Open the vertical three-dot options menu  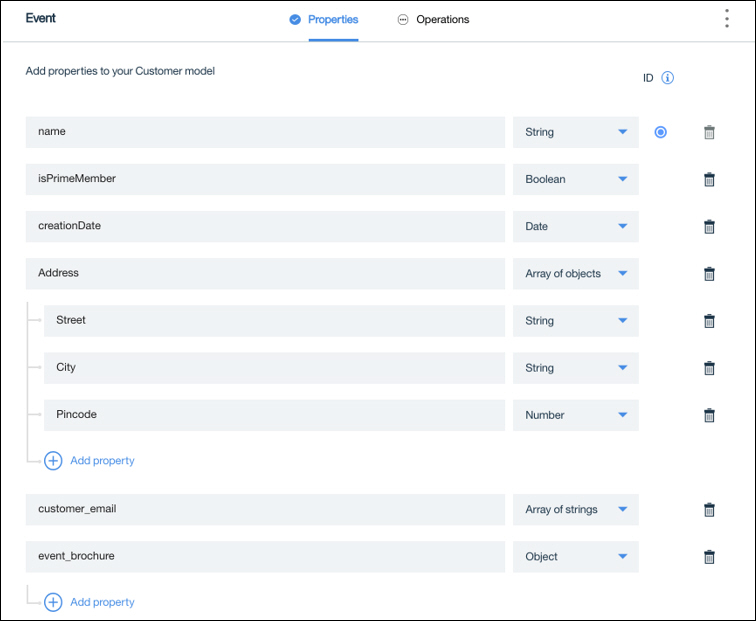(727, 18)
